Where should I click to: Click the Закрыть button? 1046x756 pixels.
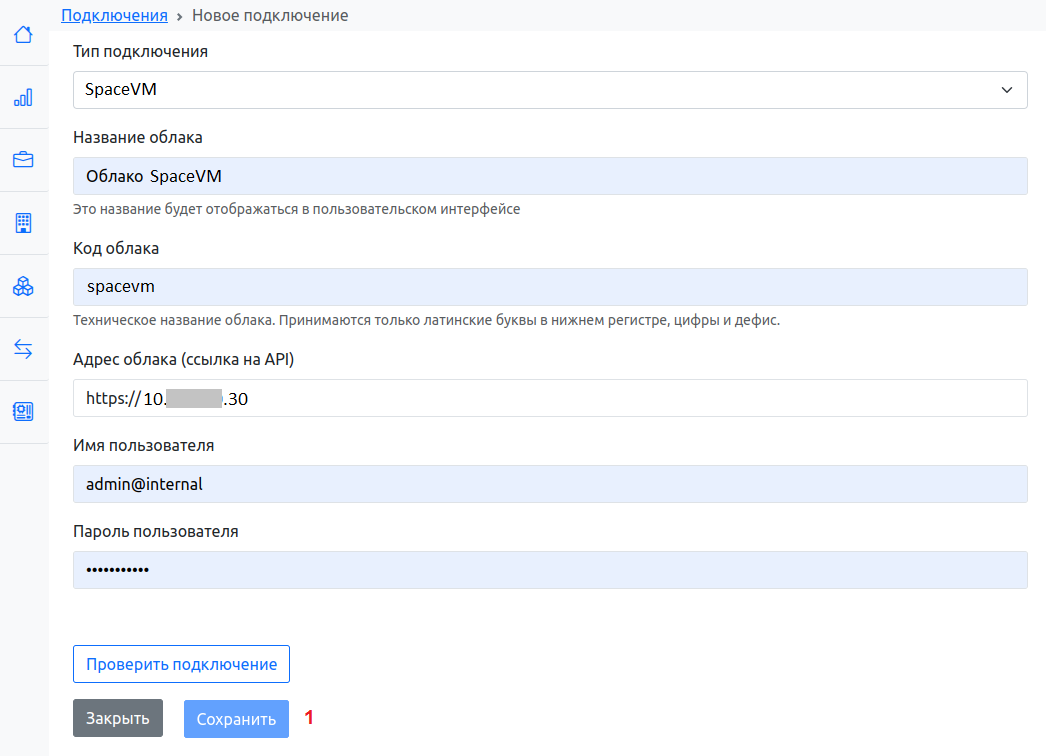[118, 718]
